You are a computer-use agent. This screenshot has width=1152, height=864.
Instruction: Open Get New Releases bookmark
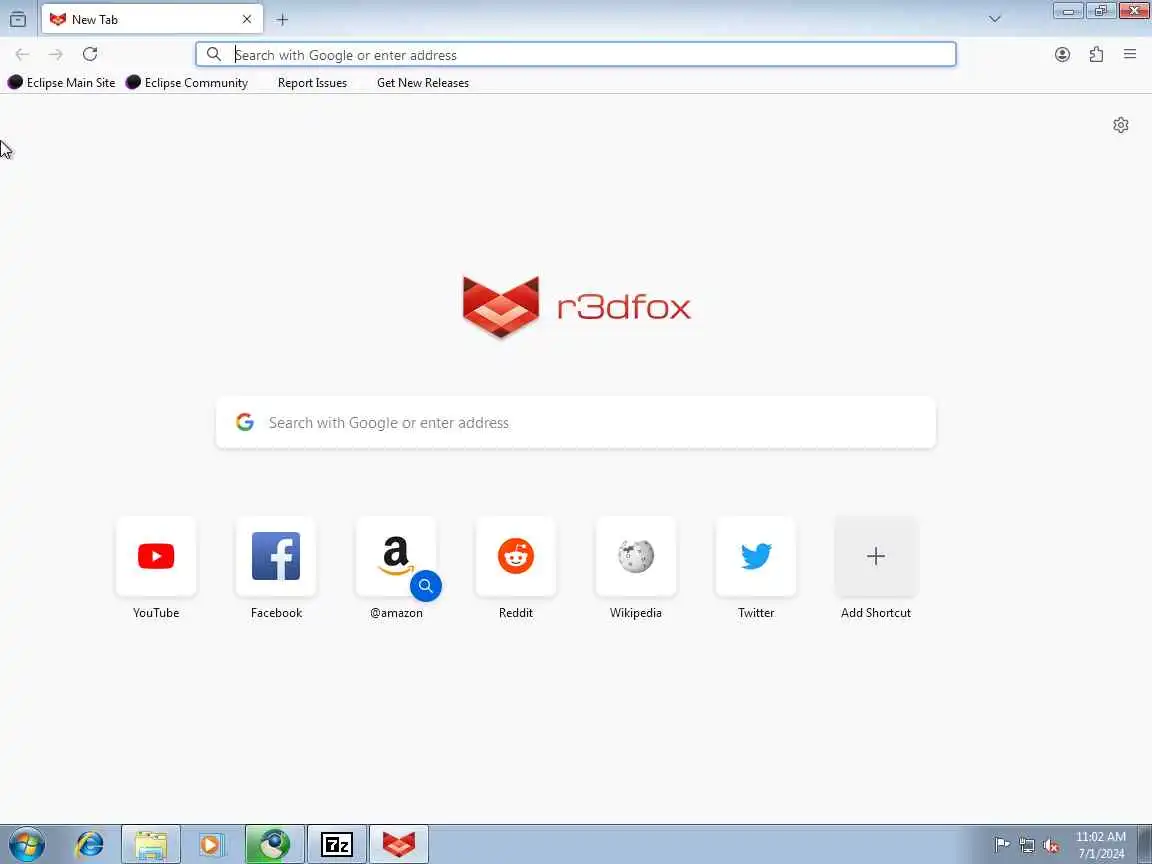click(x=422, y=82)
